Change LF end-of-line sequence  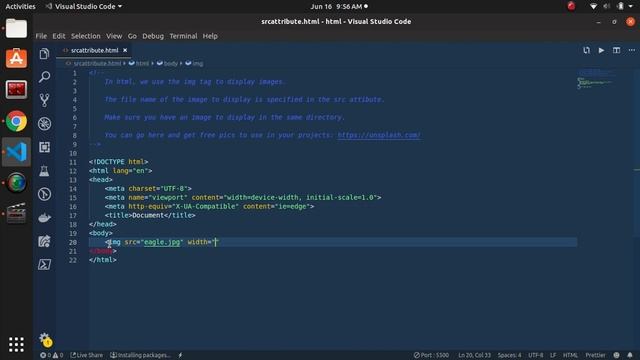pos(553,355)
